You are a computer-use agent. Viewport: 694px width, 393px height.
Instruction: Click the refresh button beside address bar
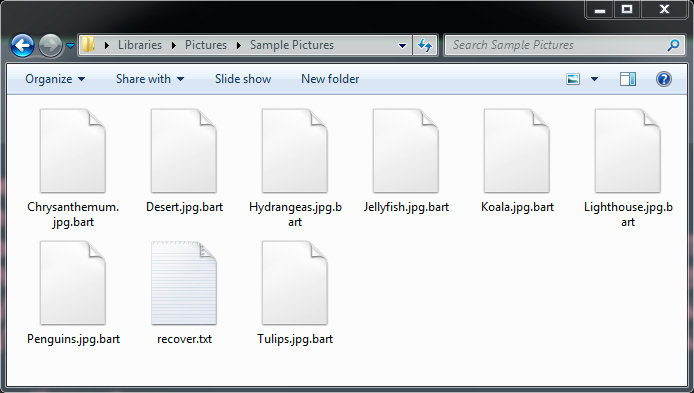[425, 45]
